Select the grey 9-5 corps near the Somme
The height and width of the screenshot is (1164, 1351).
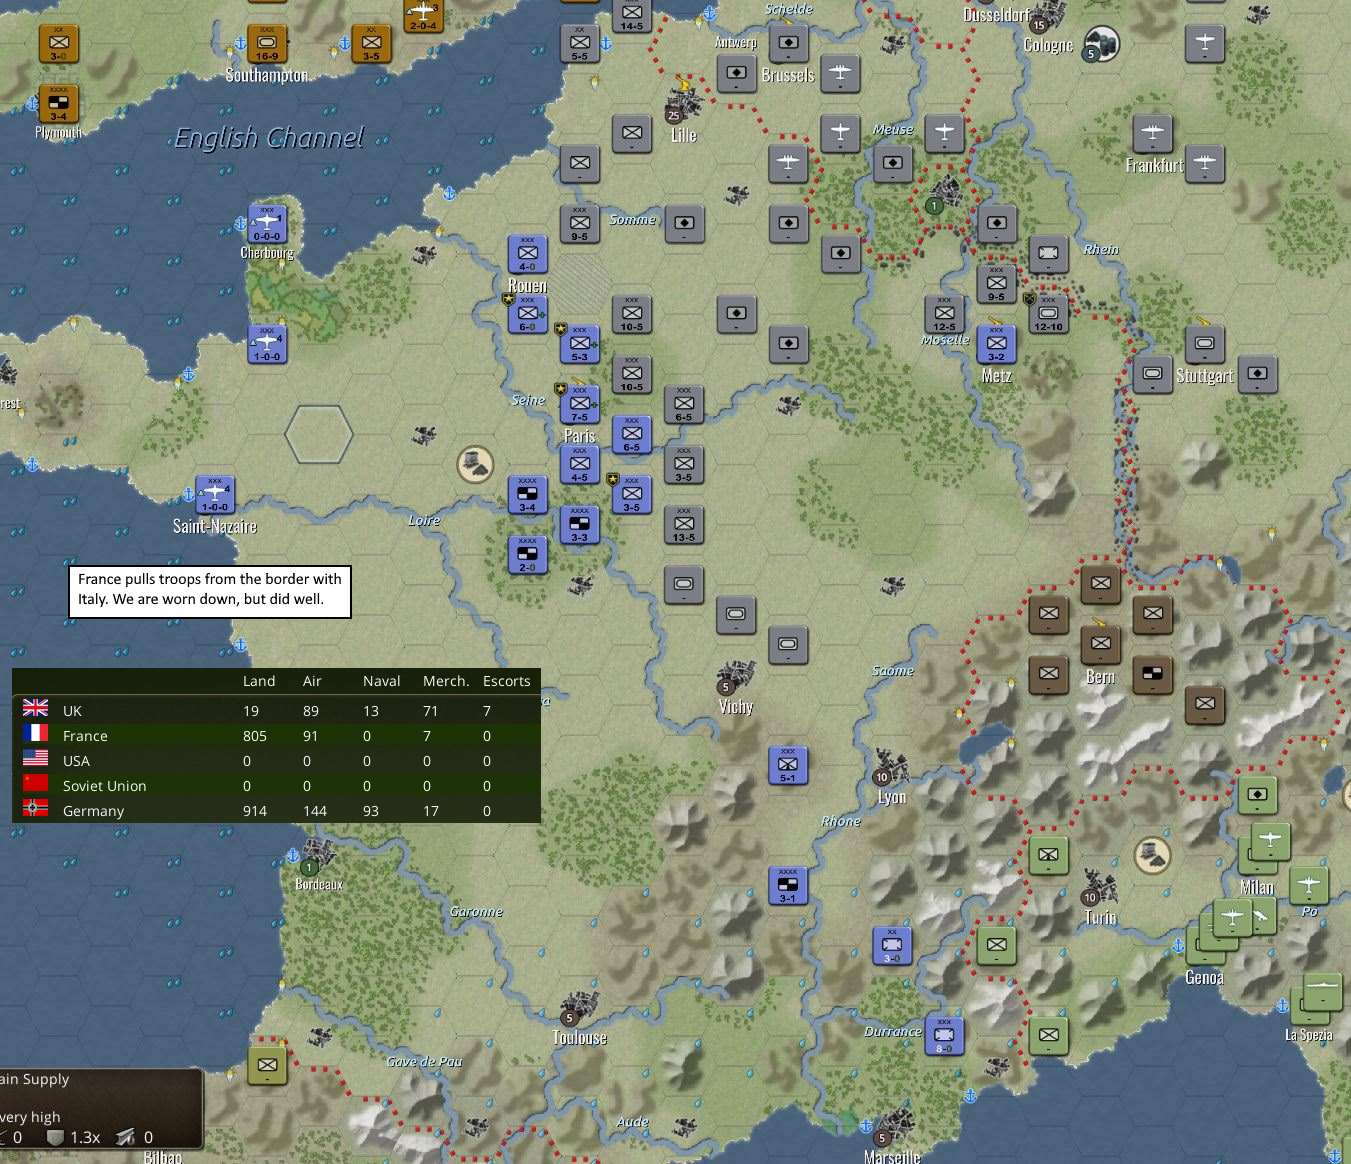[580, 224]
